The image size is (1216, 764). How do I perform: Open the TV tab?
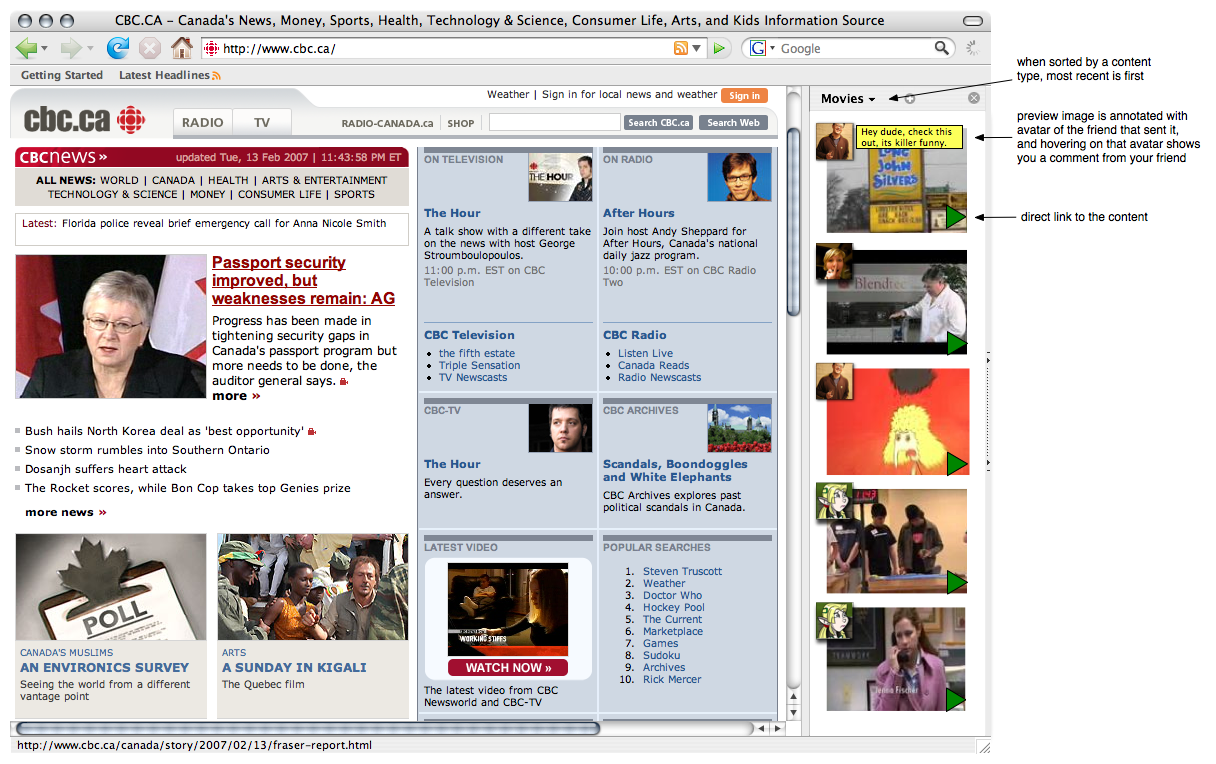click(262, 122)
